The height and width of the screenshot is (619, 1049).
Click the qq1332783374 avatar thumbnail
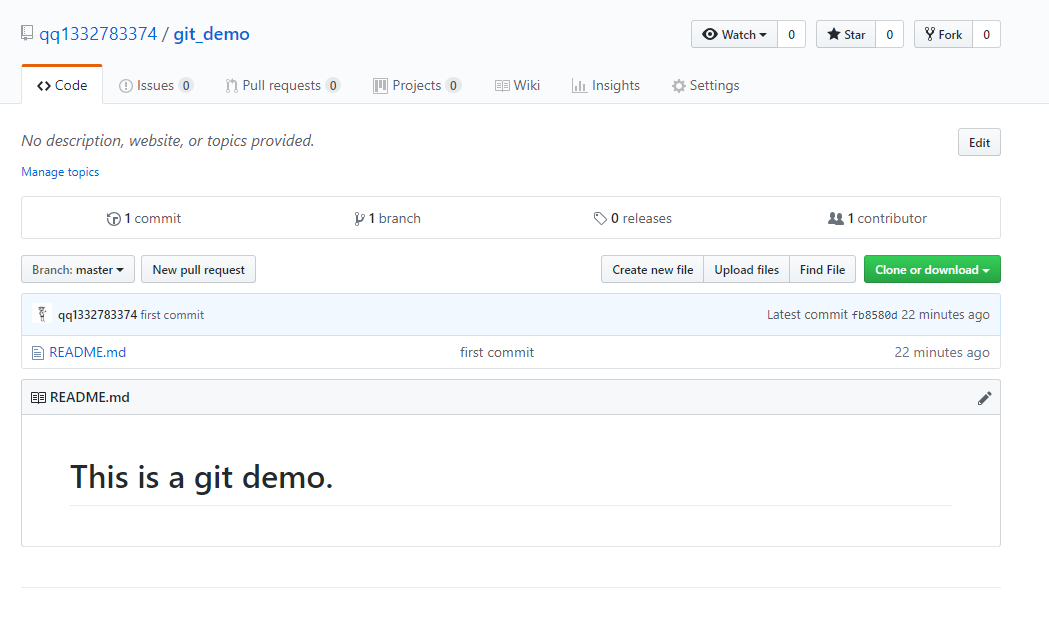click(x=42, y=314)
